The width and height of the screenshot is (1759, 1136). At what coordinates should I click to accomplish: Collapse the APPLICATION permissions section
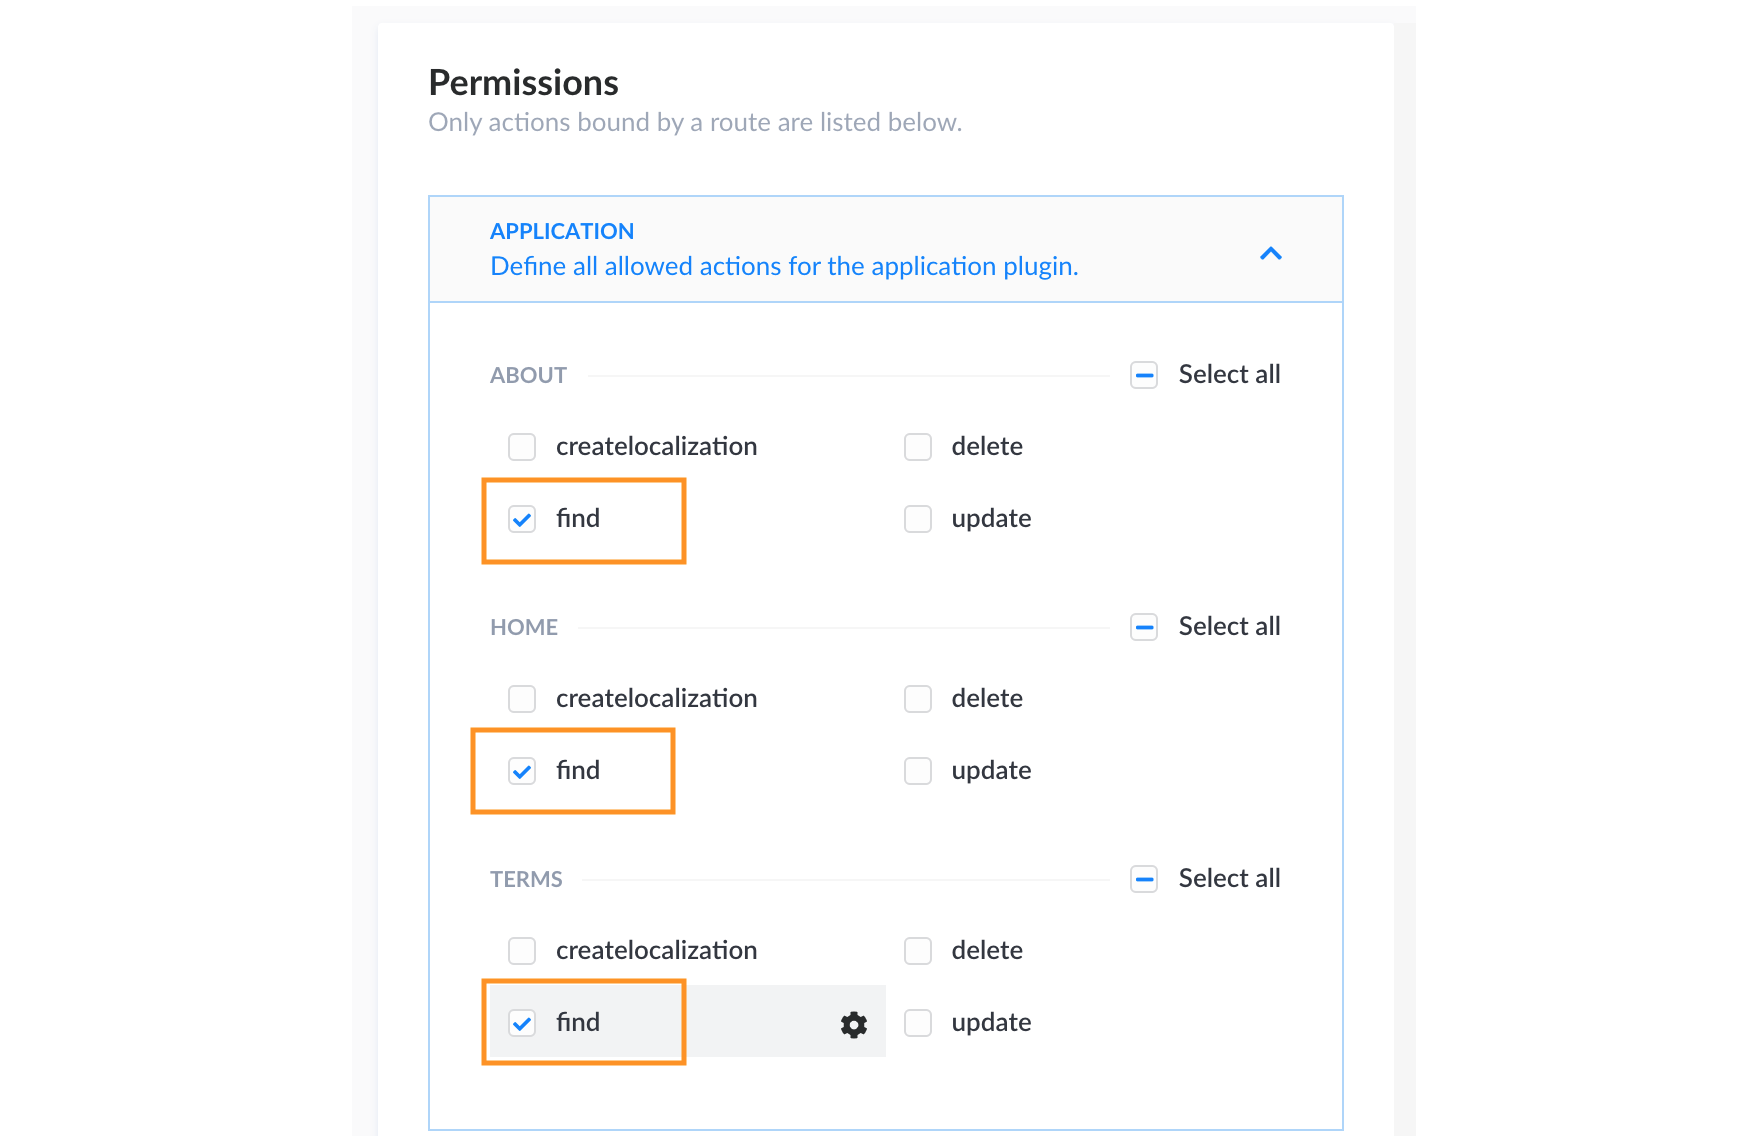pos(1271,253)
